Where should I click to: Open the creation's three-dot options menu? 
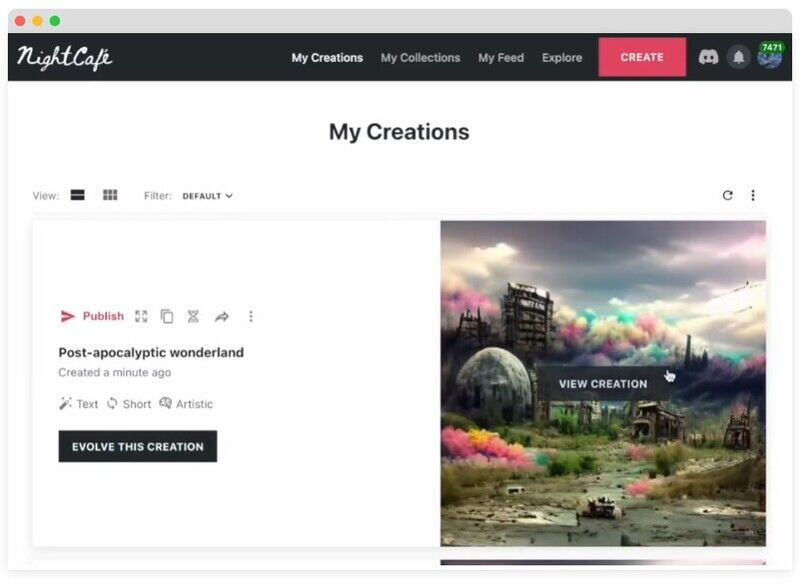point(251,316)
